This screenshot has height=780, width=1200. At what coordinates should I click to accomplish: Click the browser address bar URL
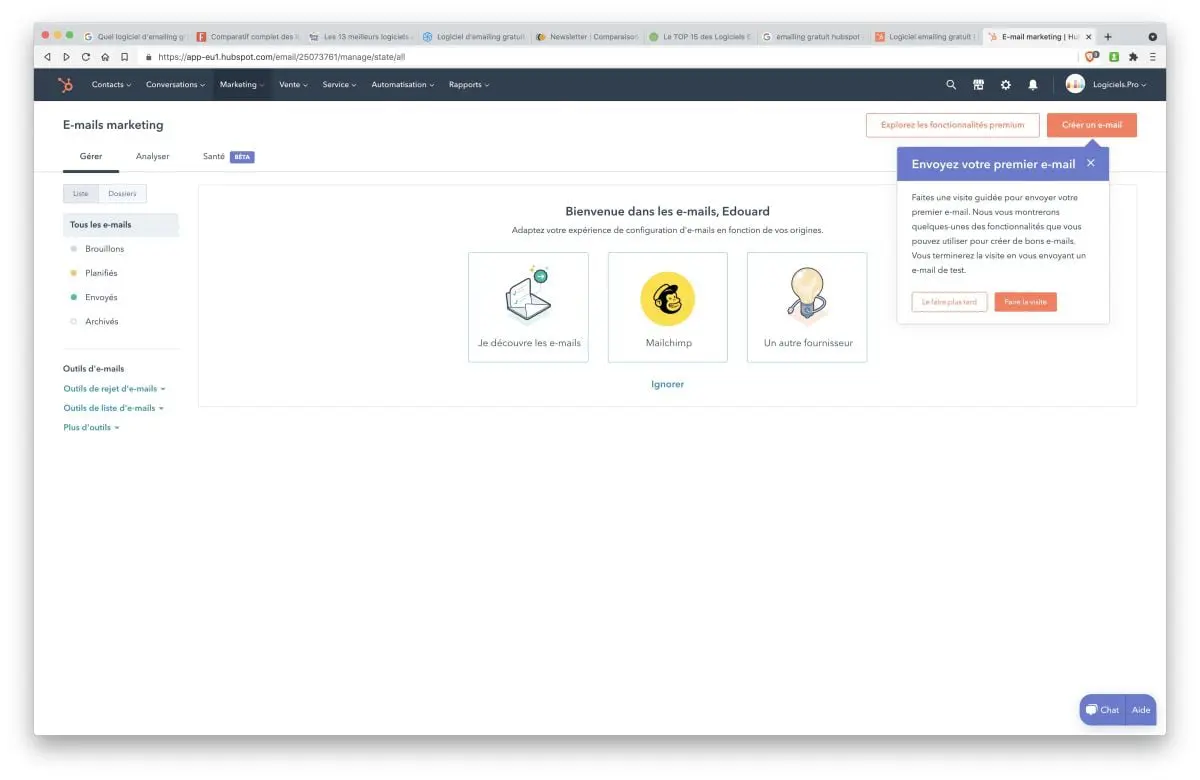click(281, 57)
